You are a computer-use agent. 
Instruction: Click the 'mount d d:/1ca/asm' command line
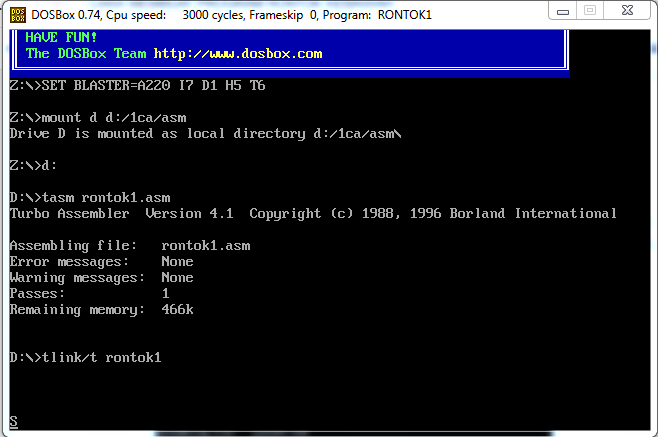98,118
